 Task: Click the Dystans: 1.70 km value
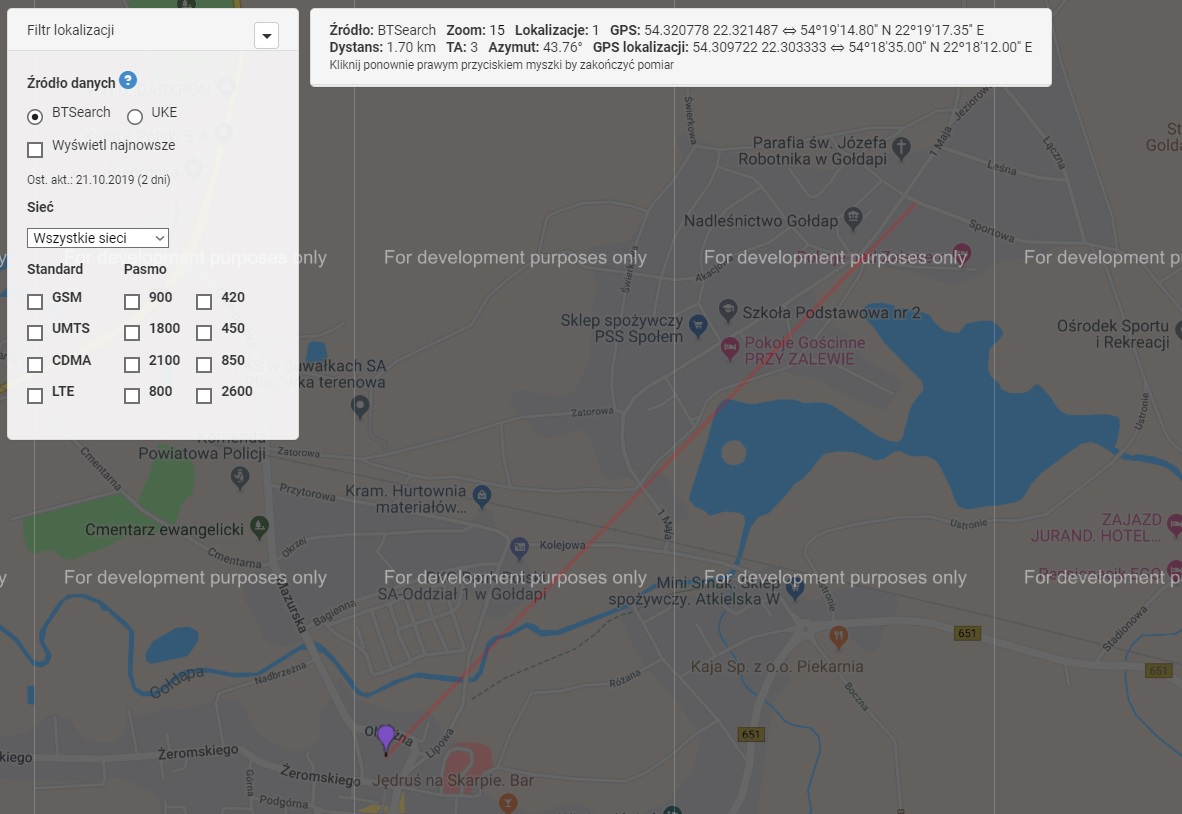[x=382, y=47]
